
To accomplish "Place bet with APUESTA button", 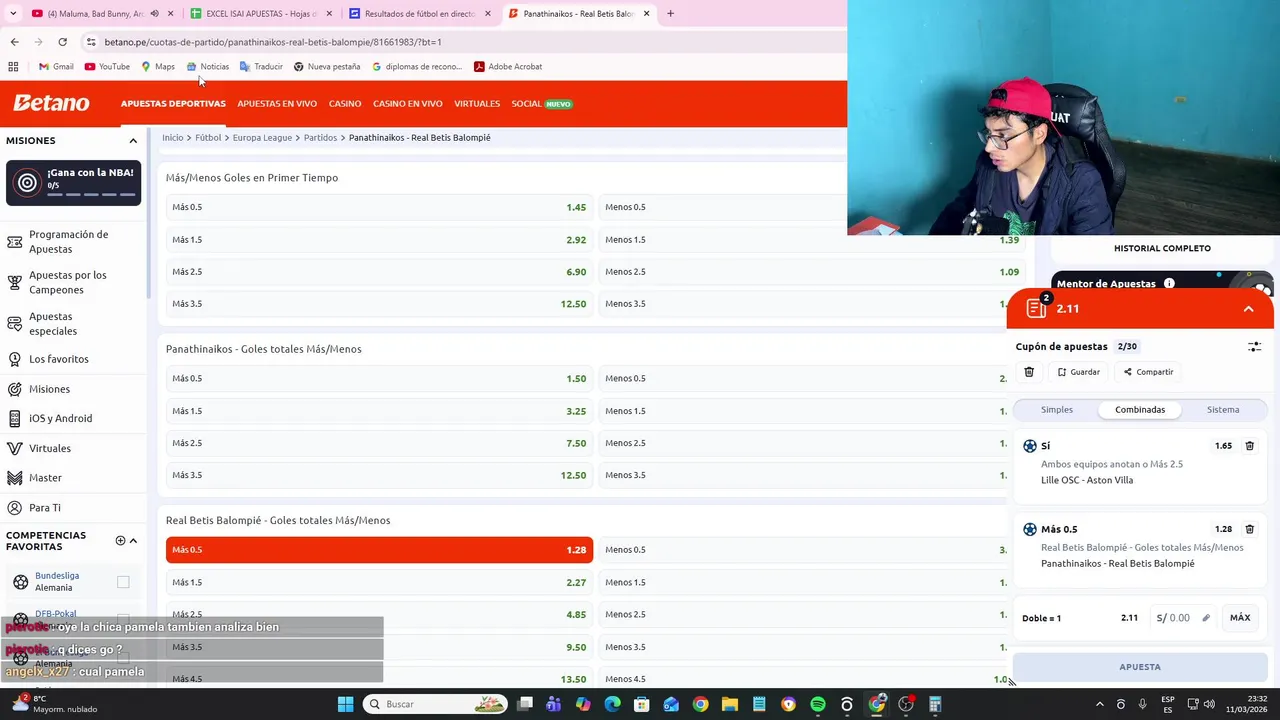I will (x=1140, y=667).
